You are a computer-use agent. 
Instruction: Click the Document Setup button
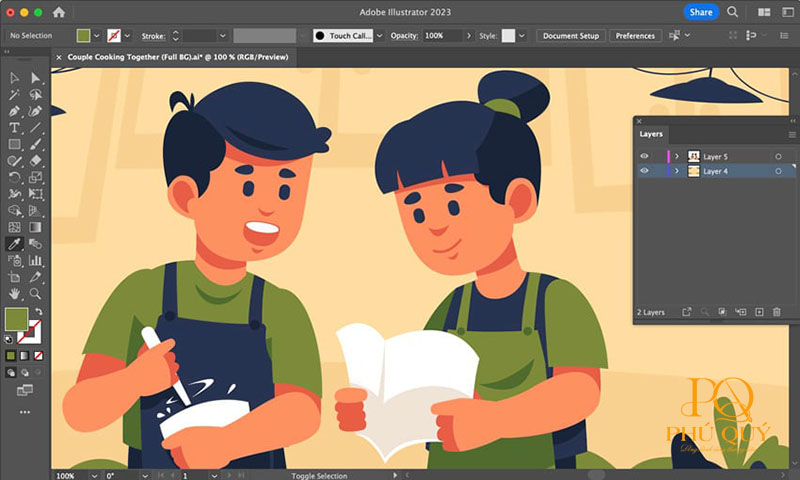[x=571, y=36]
